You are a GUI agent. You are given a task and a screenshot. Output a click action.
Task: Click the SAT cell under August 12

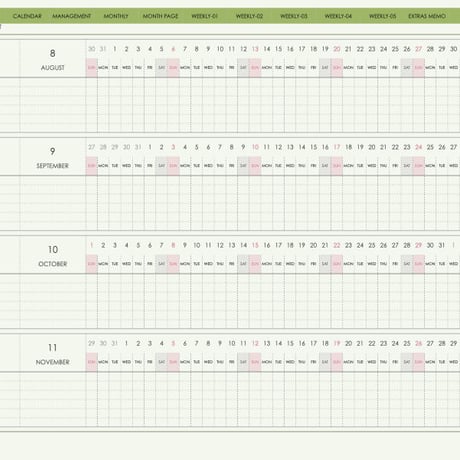(x=243, y=68)
